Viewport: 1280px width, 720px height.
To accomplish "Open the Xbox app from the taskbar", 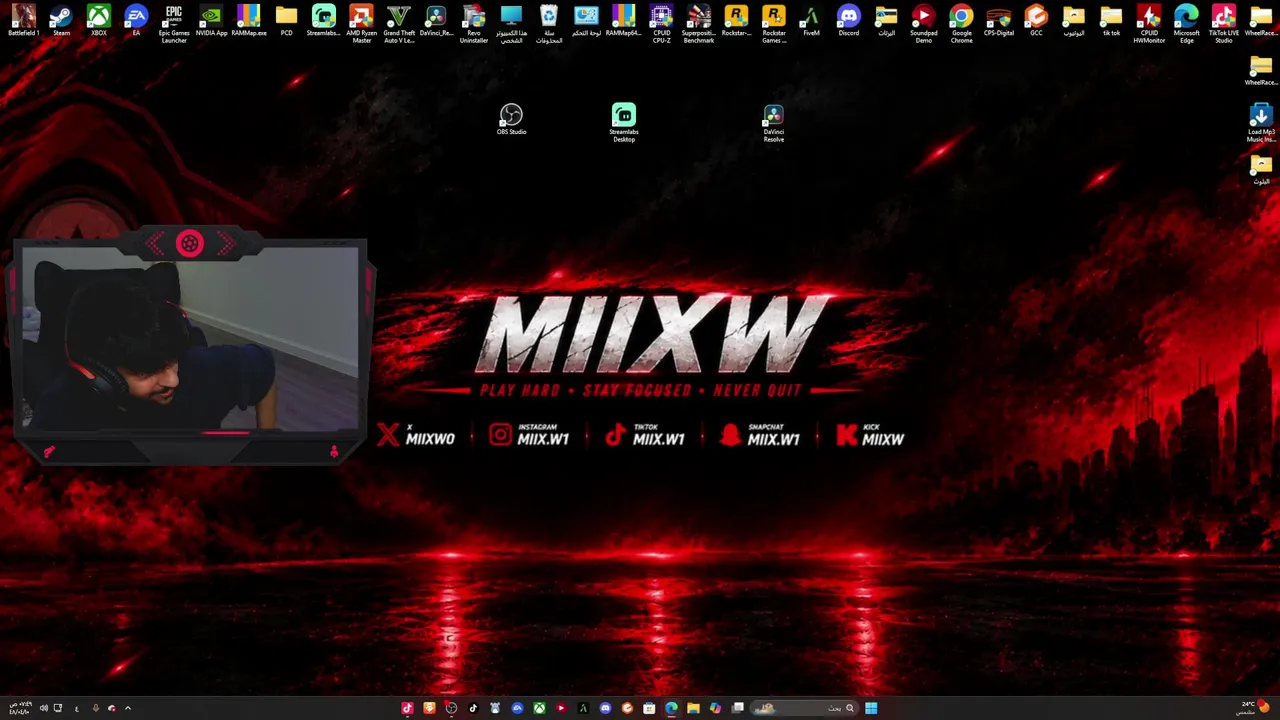I will pyautogui.click(x=539, y=708).
